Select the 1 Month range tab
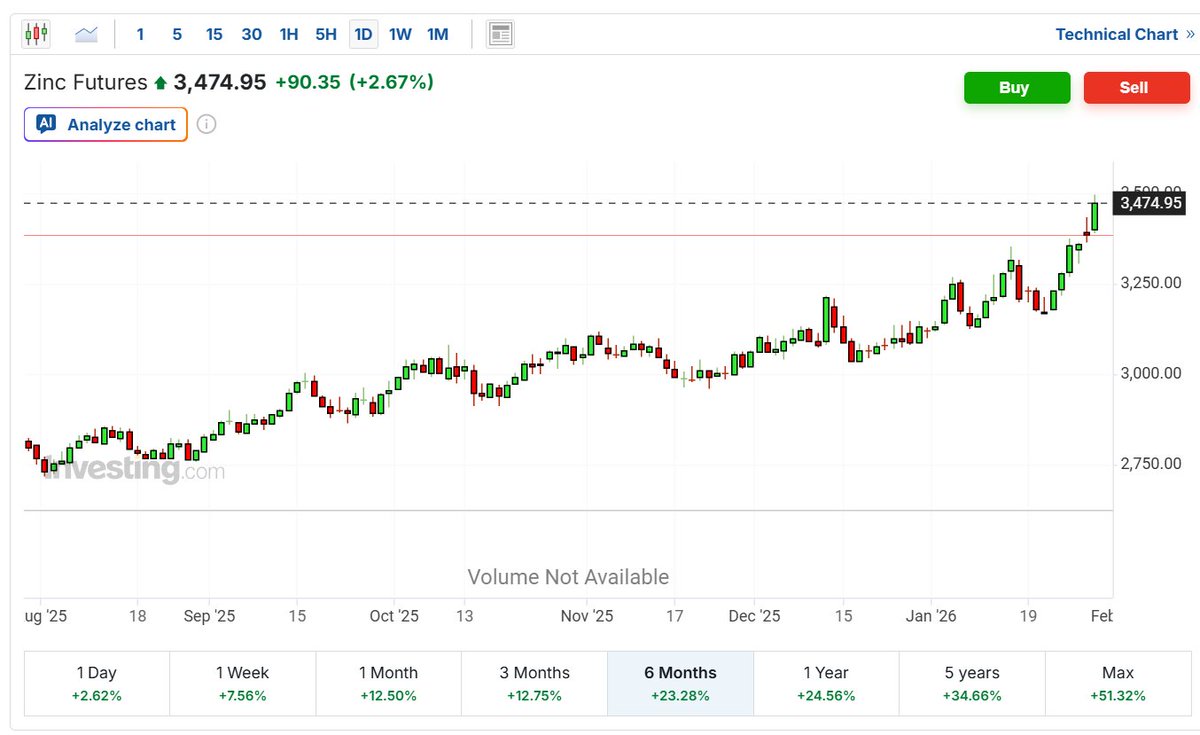 click(389, 684)
